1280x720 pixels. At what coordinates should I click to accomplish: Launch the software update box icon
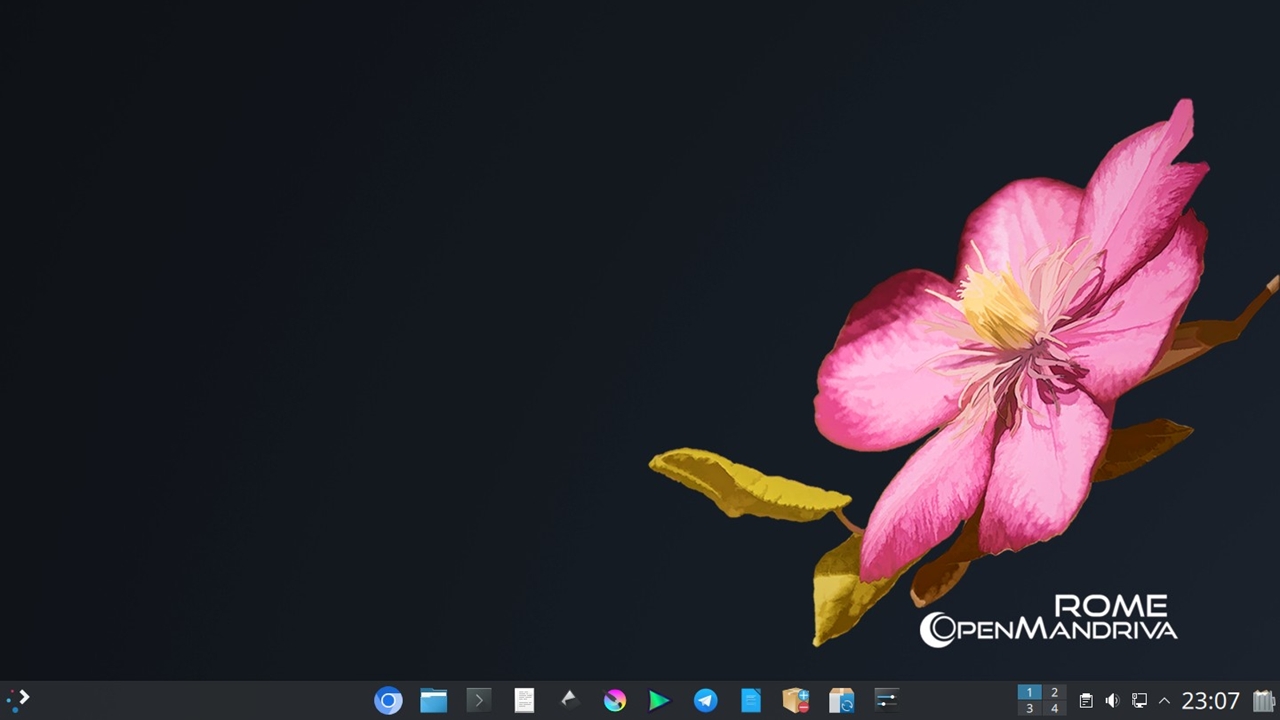coord(841,701)
